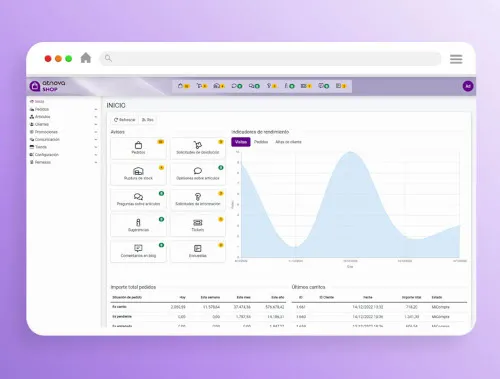Screen dimensions: 500x379
Task: Click the 'Este año' column header
Action: click(x=277, y=297)
